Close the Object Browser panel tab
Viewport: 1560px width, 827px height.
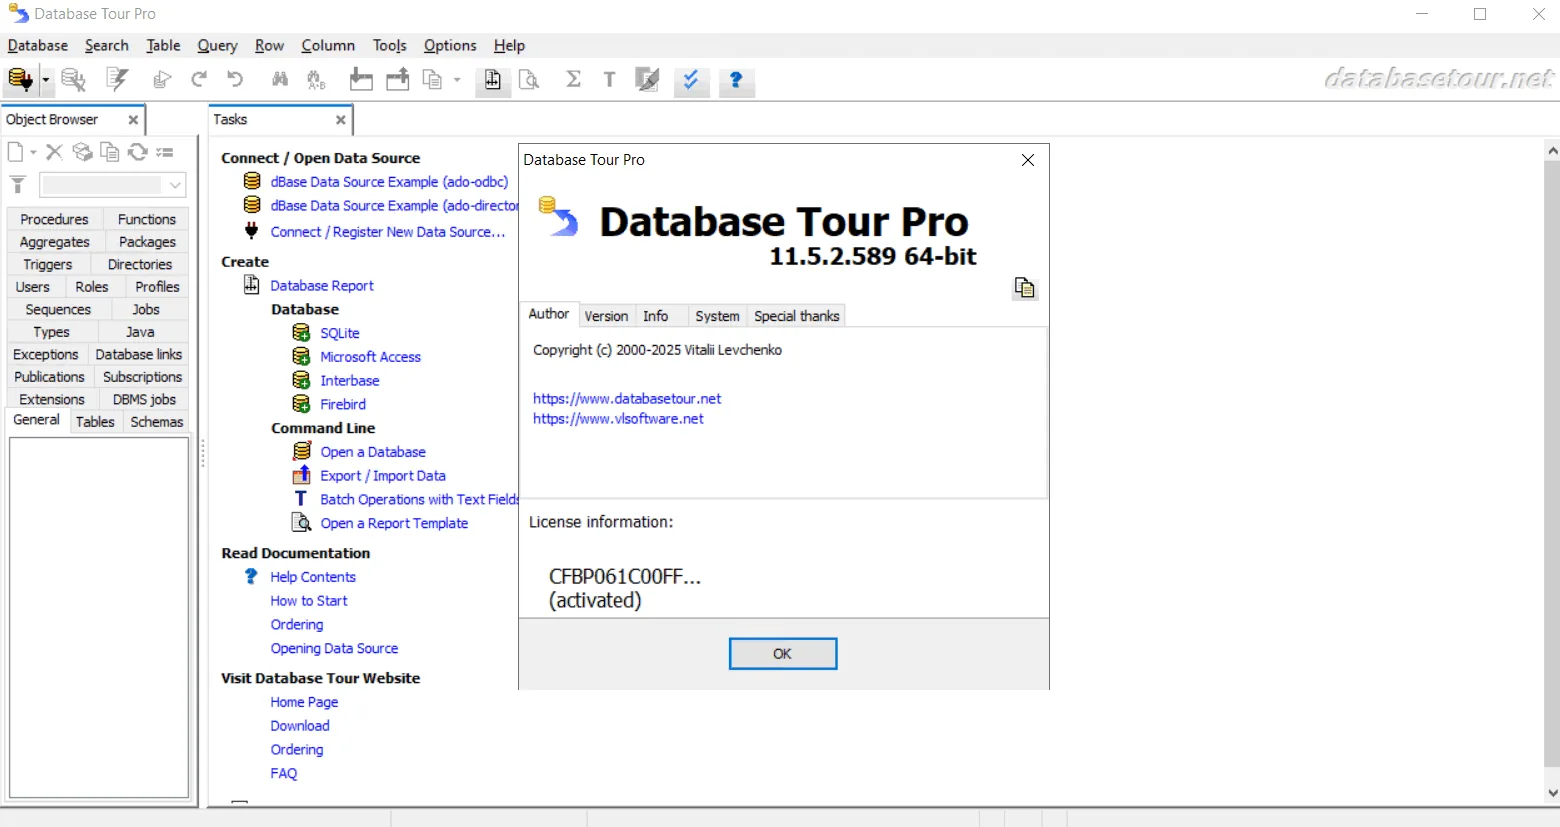(x=133, y=120)
